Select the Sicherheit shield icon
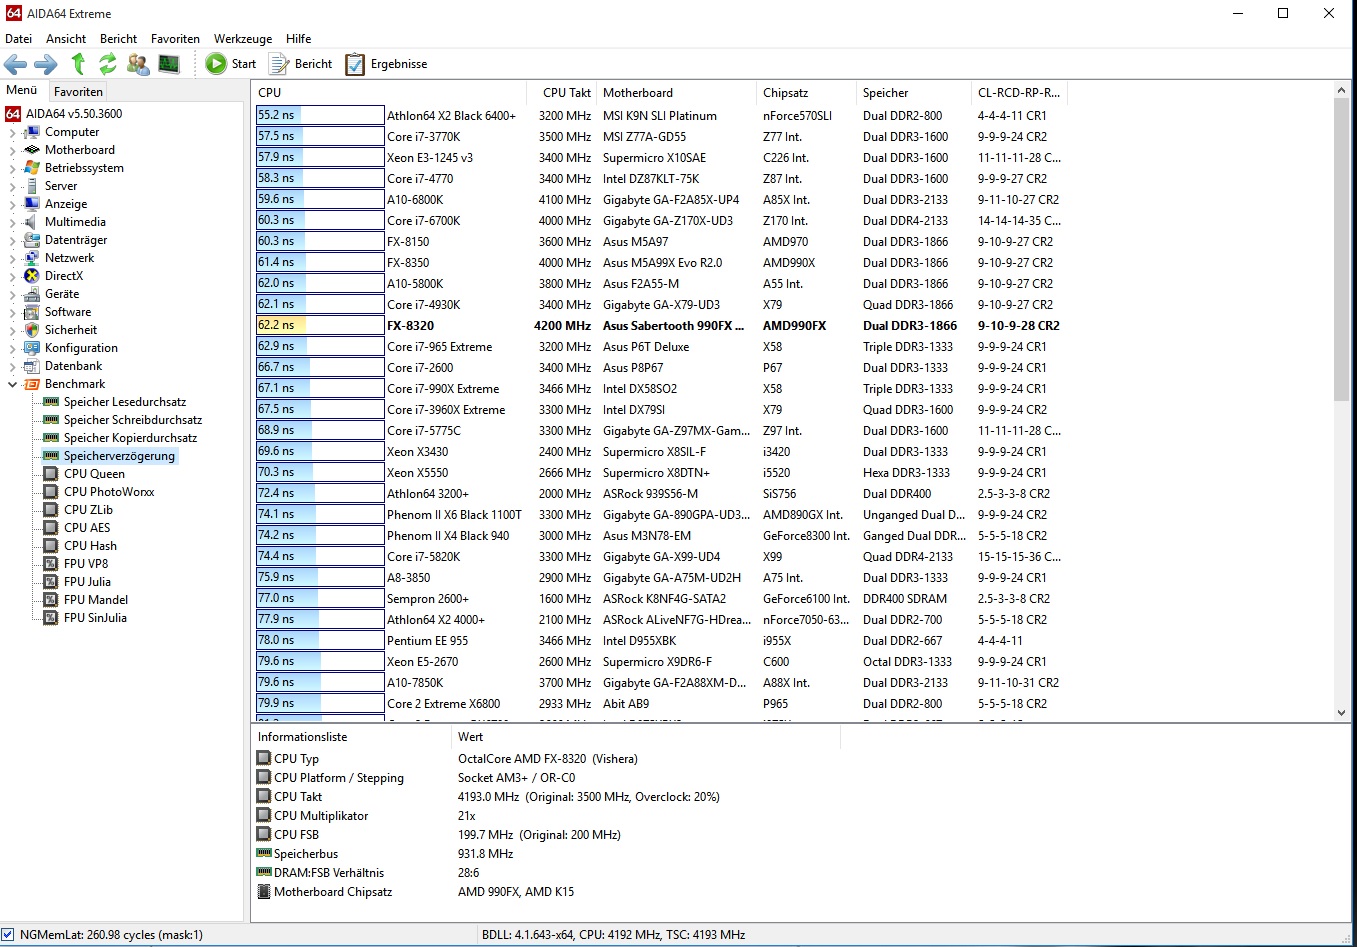Screen dimensions: 1357x947 tap(32, 330)
